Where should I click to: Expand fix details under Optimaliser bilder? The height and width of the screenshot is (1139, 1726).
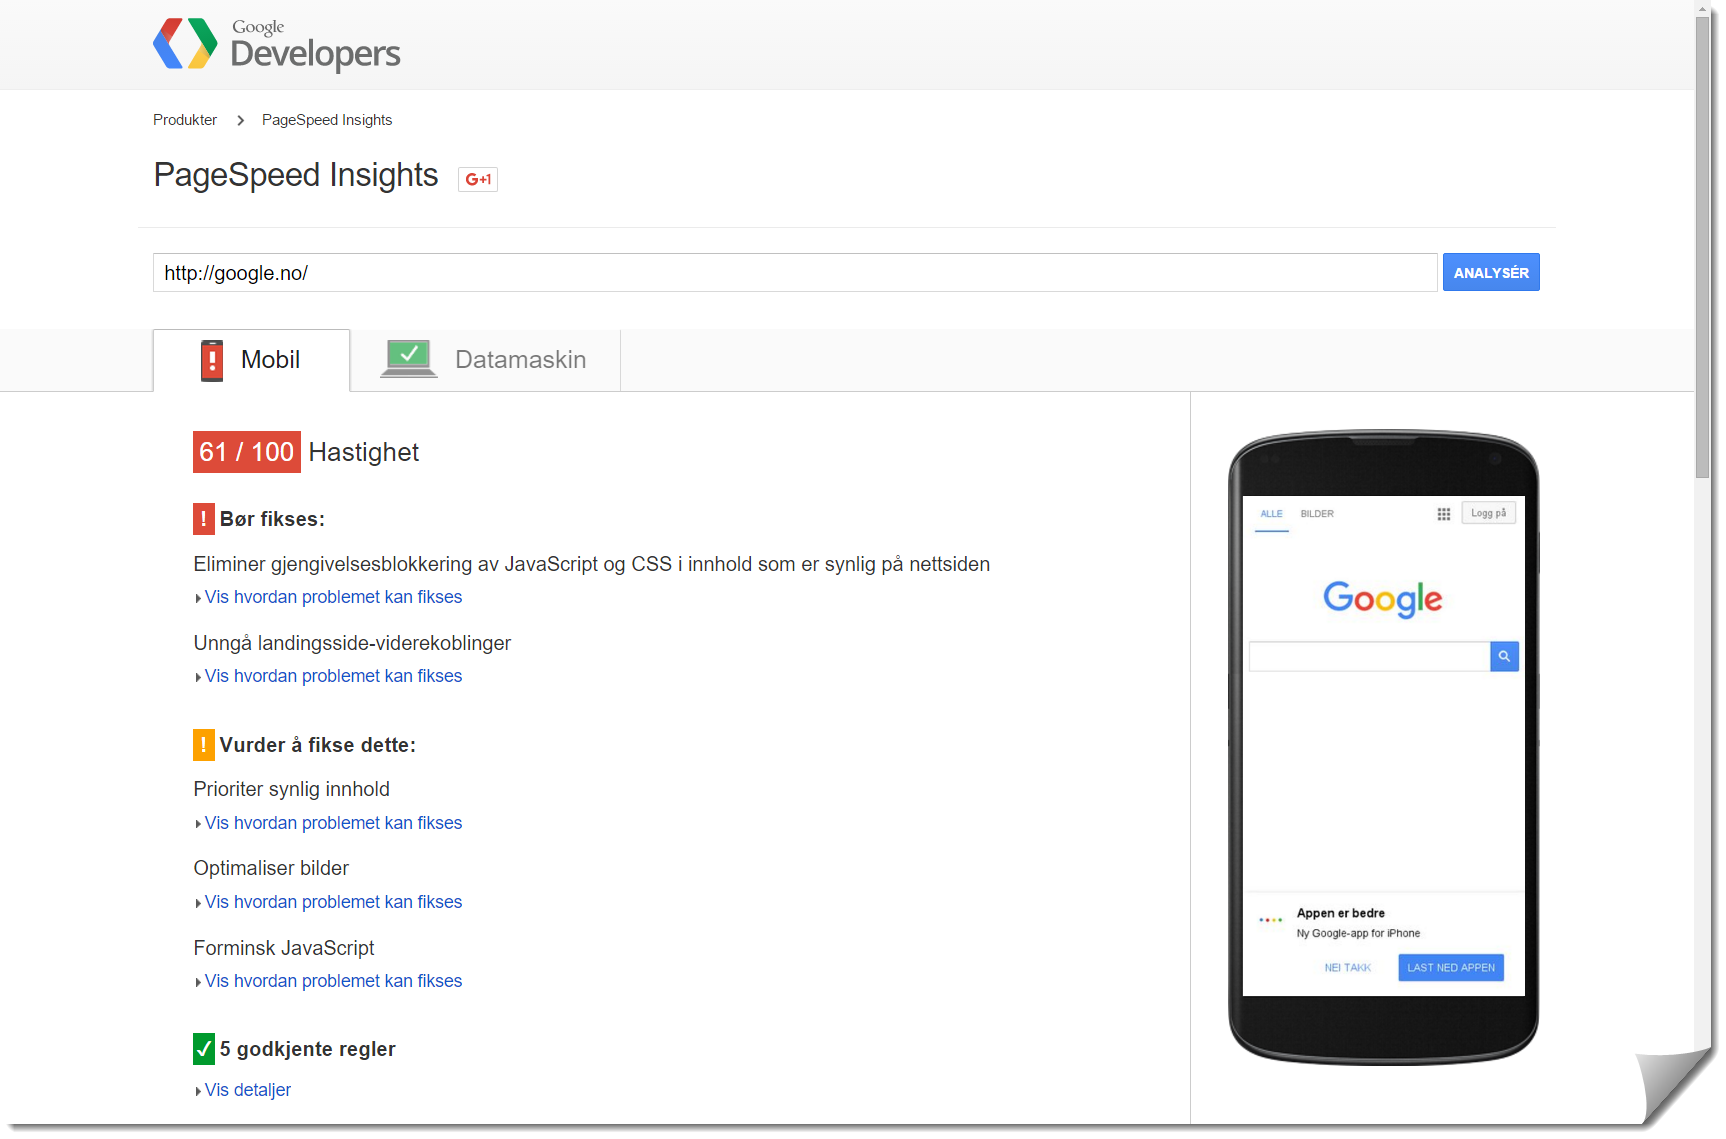pos(333,902)
